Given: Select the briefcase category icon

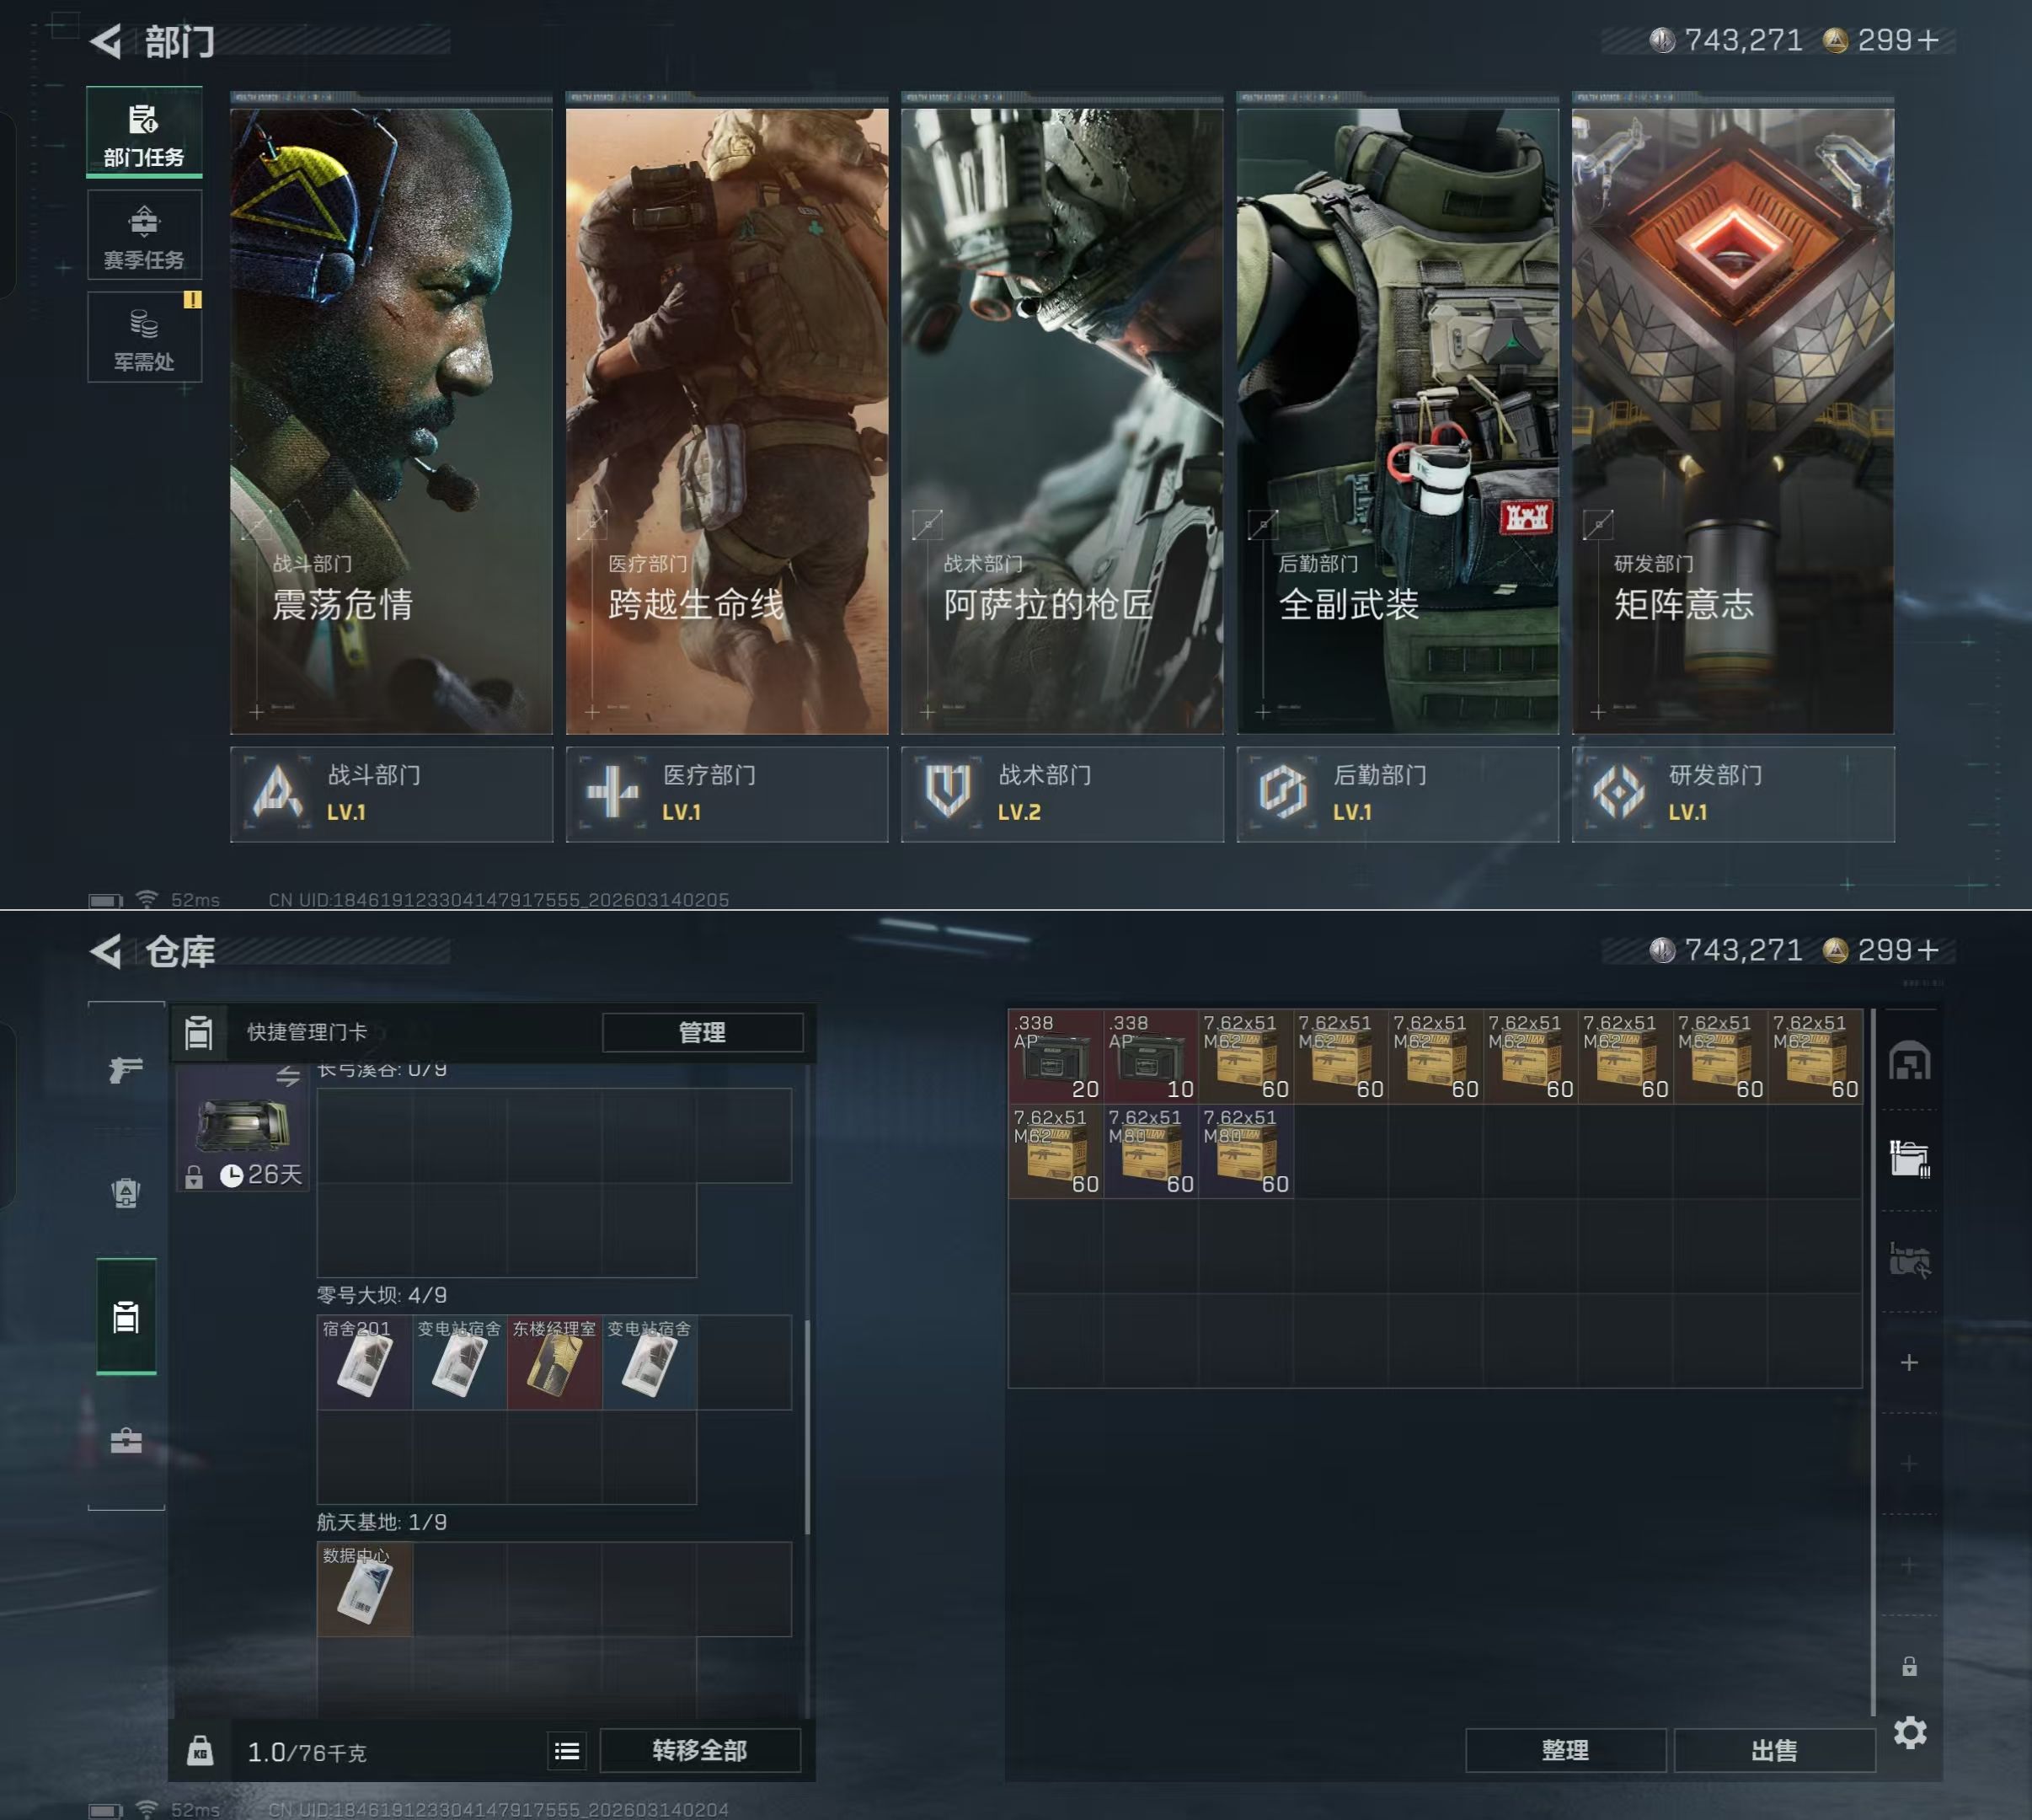Looking at the screenshot, I should pyautogui.click(x=126, y=1440).
